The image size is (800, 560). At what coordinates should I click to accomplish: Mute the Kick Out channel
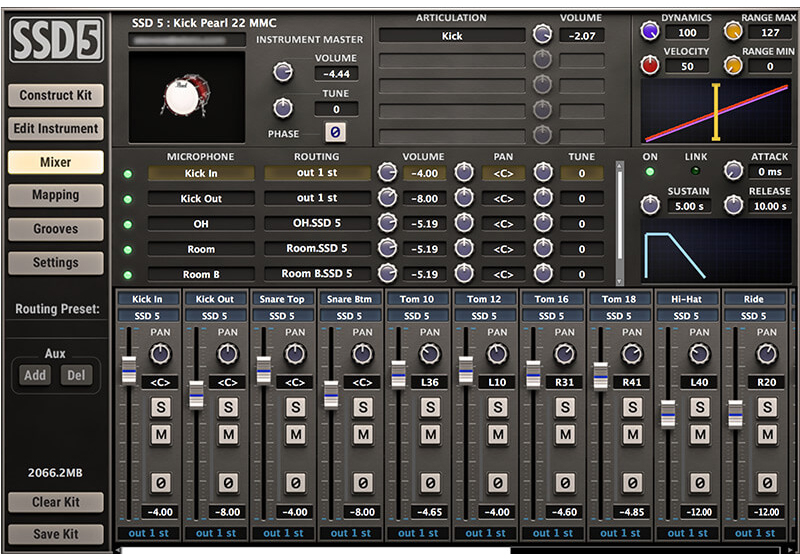[x=228, y=435]
